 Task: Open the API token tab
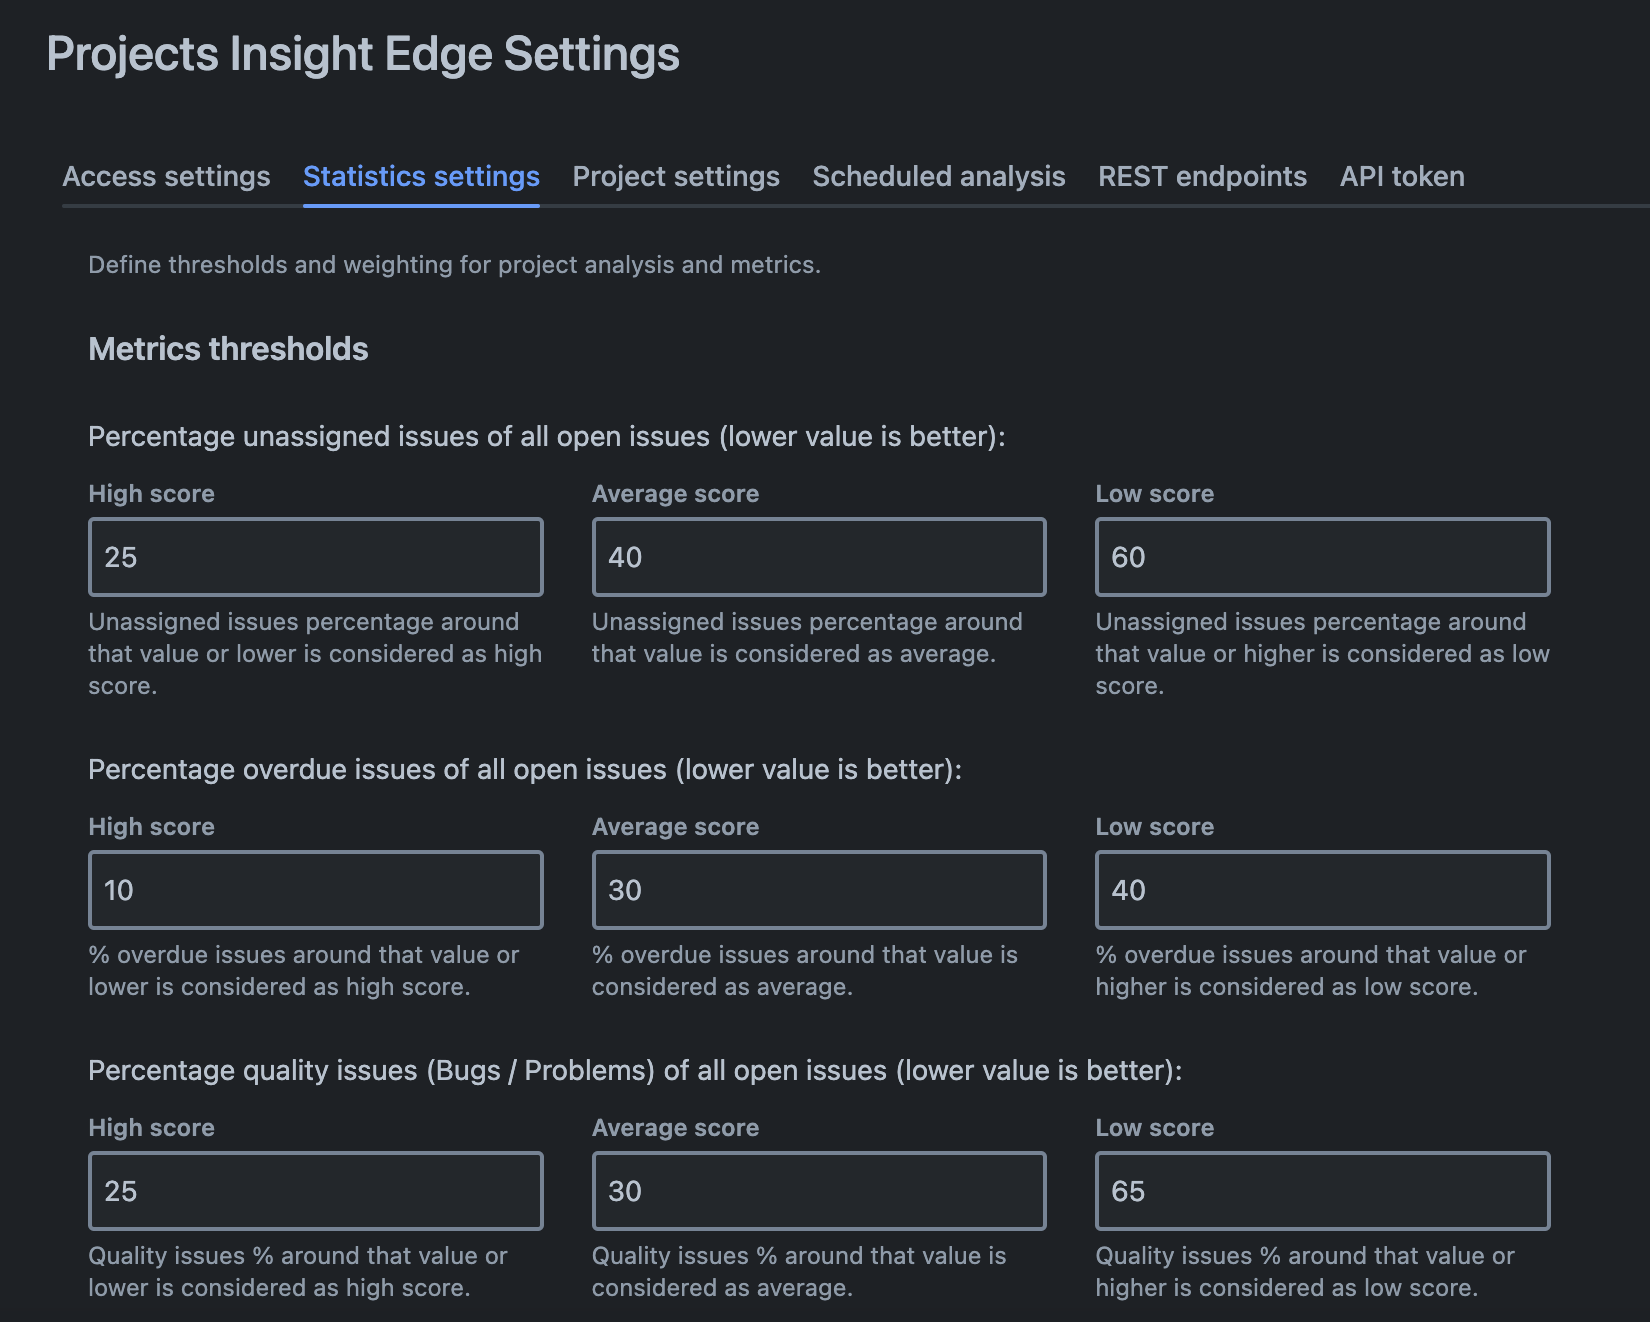click(1402, 177)
